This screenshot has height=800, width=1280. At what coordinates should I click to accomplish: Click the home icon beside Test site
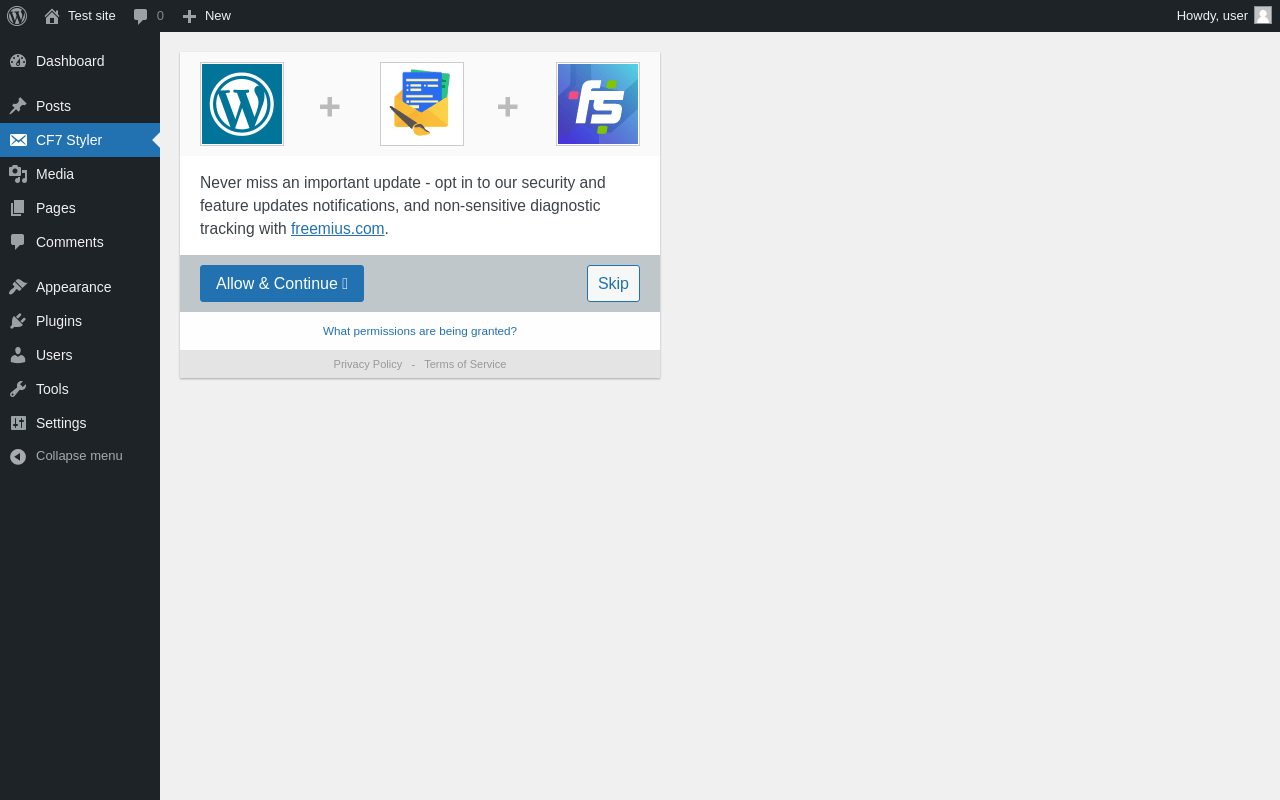tap(52, 16)
